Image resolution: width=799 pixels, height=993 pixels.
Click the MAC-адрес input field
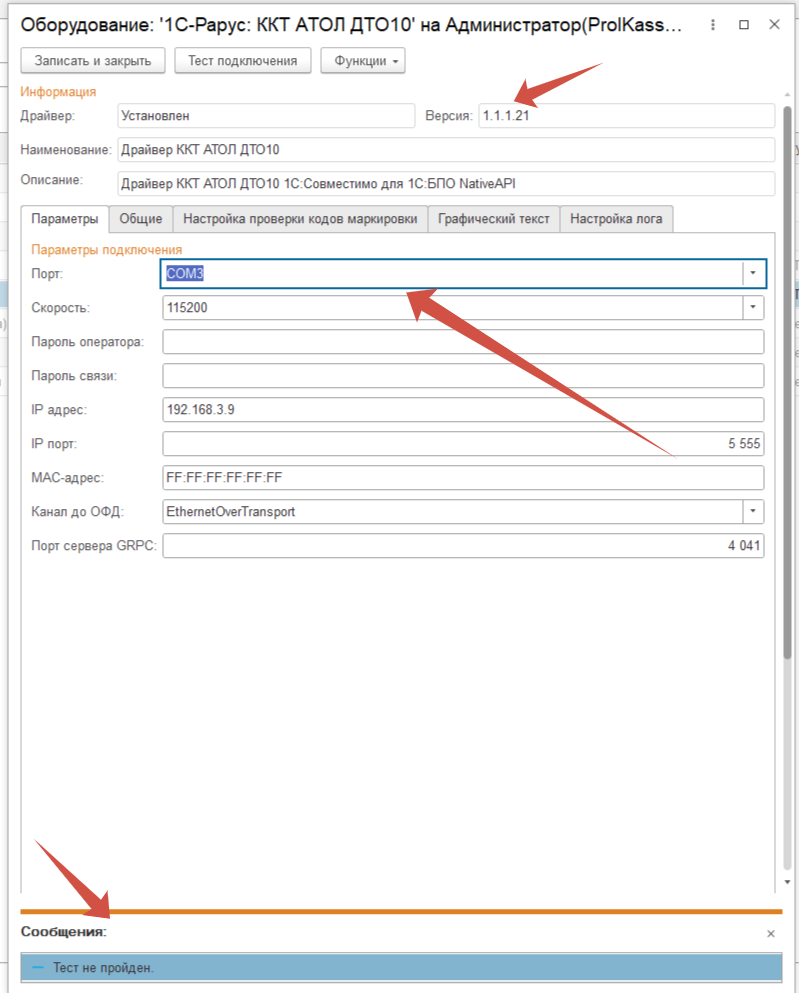click(462, 478)
